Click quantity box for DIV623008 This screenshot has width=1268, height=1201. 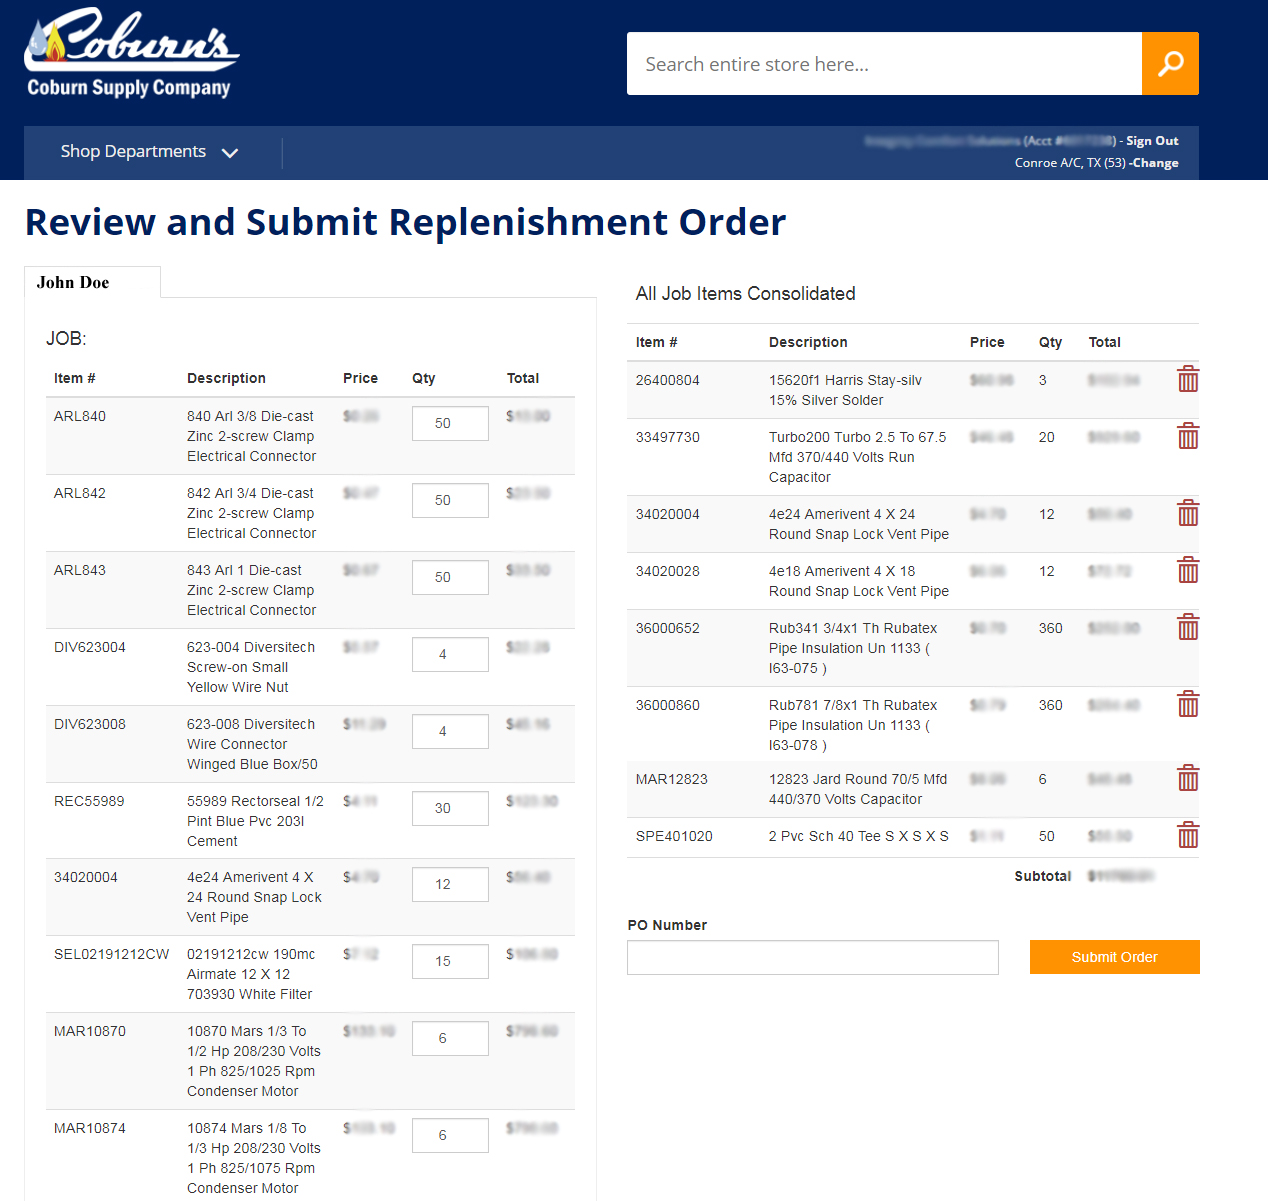pyautogui.click(x=450, y=731)
